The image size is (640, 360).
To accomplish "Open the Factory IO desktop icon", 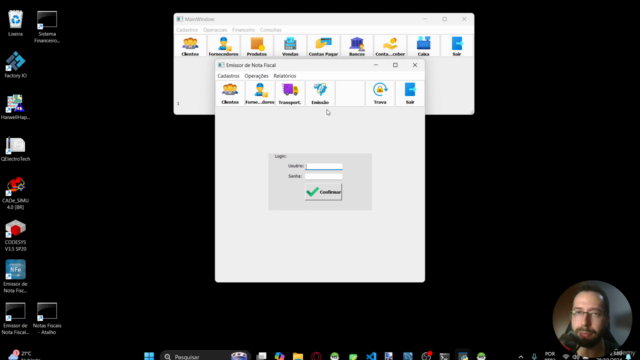I will 16,65.
